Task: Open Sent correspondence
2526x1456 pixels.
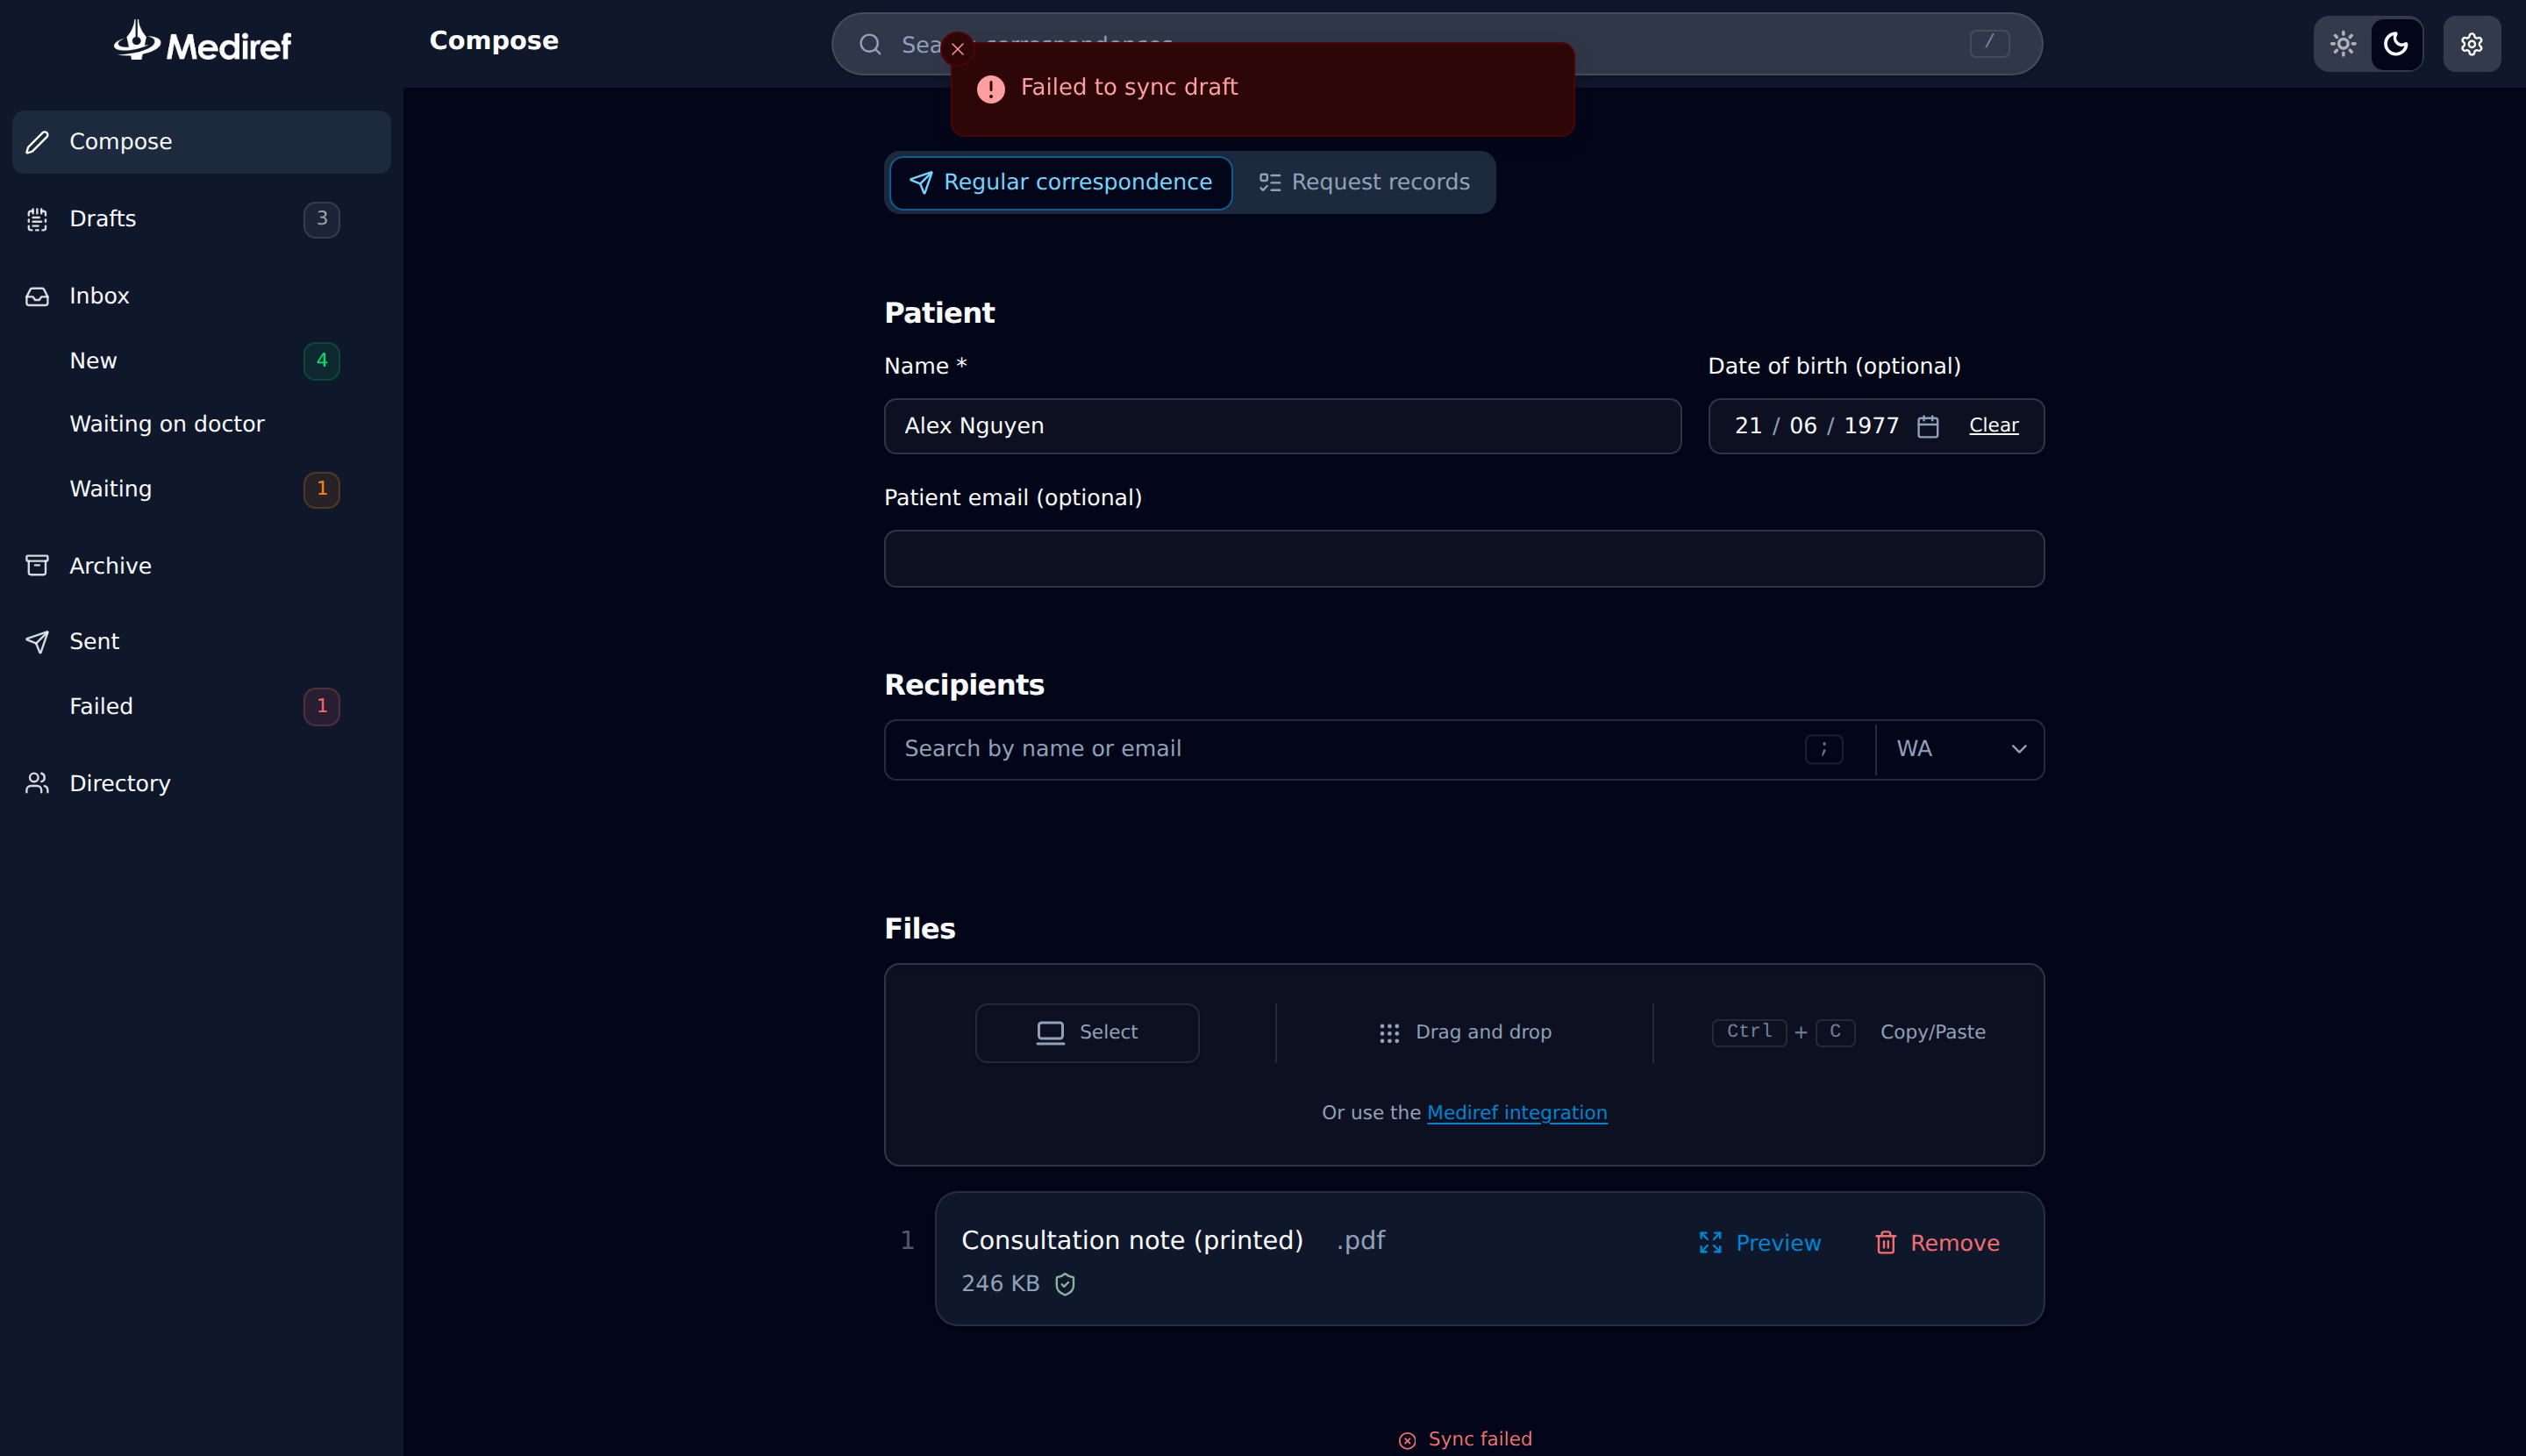Action: coord(201,642)
